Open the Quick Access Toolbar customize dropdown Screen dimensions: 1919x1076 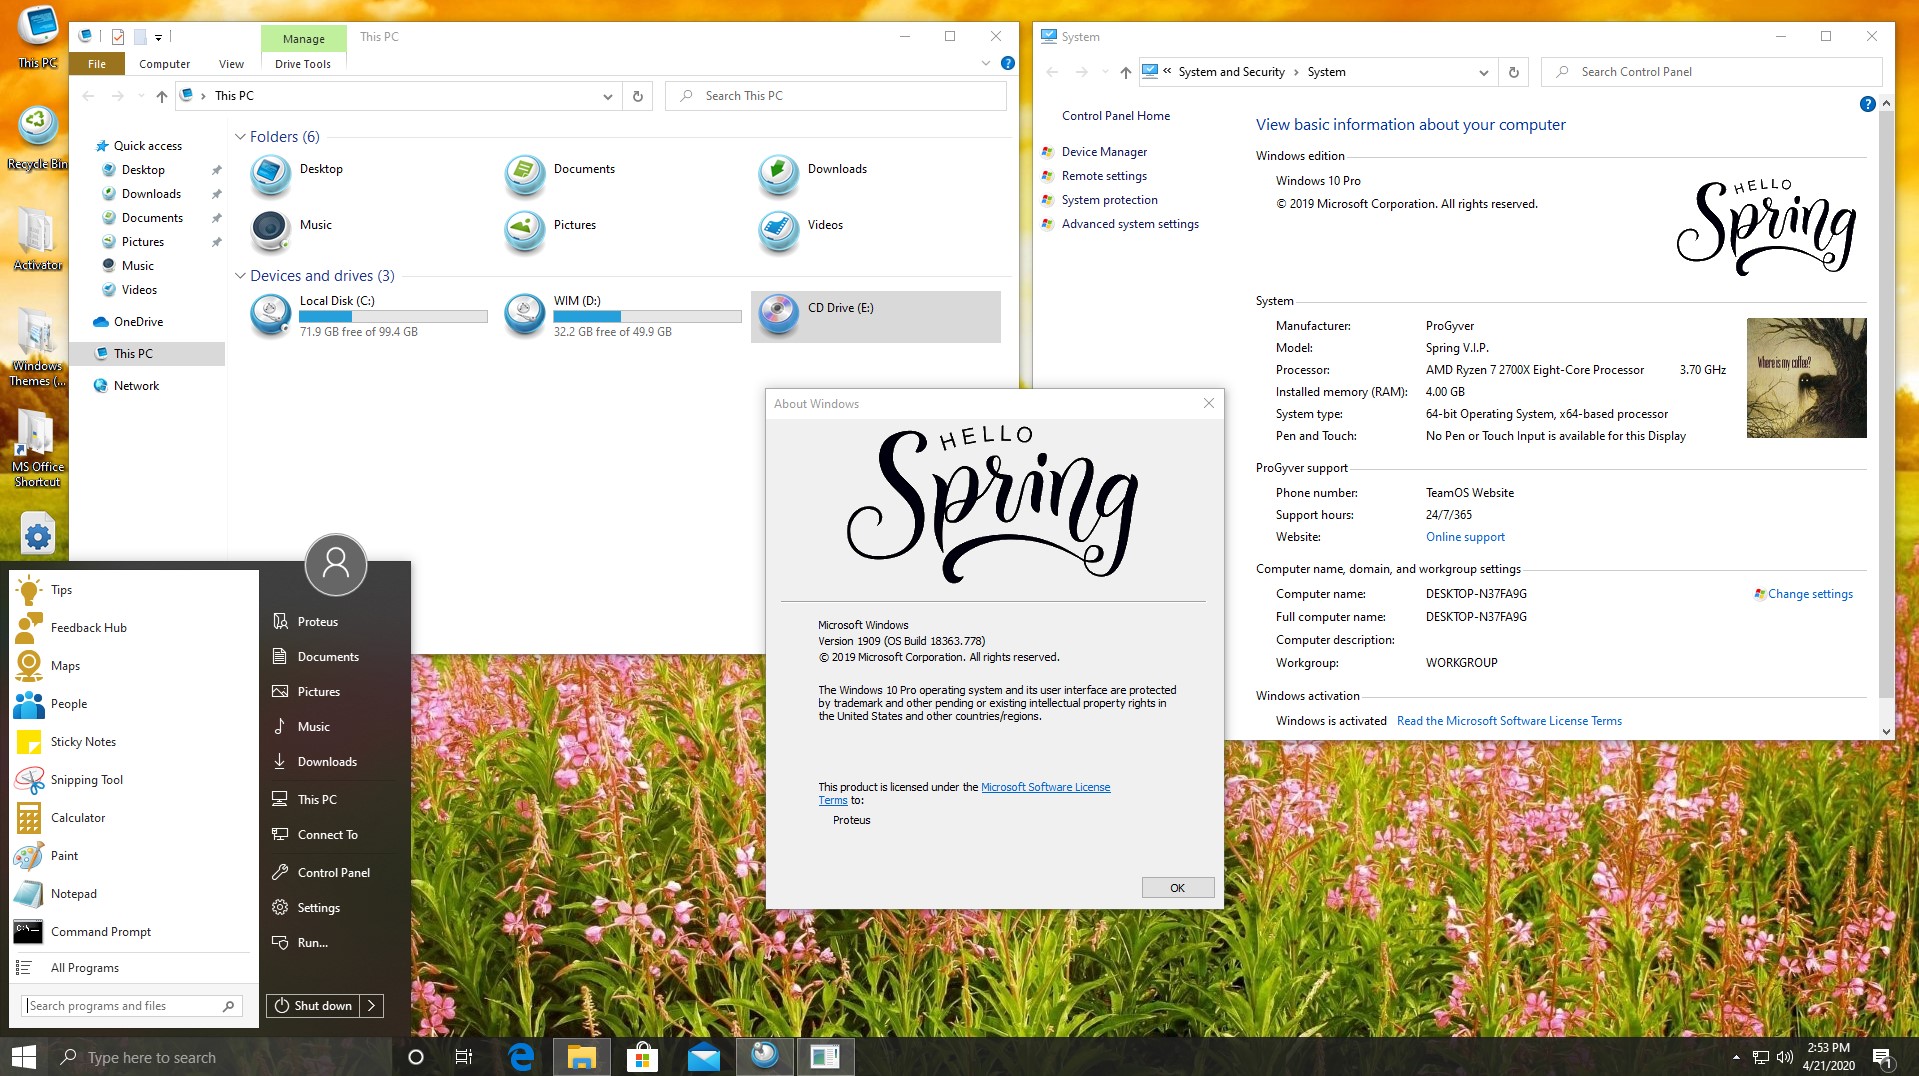click(159, 38)
